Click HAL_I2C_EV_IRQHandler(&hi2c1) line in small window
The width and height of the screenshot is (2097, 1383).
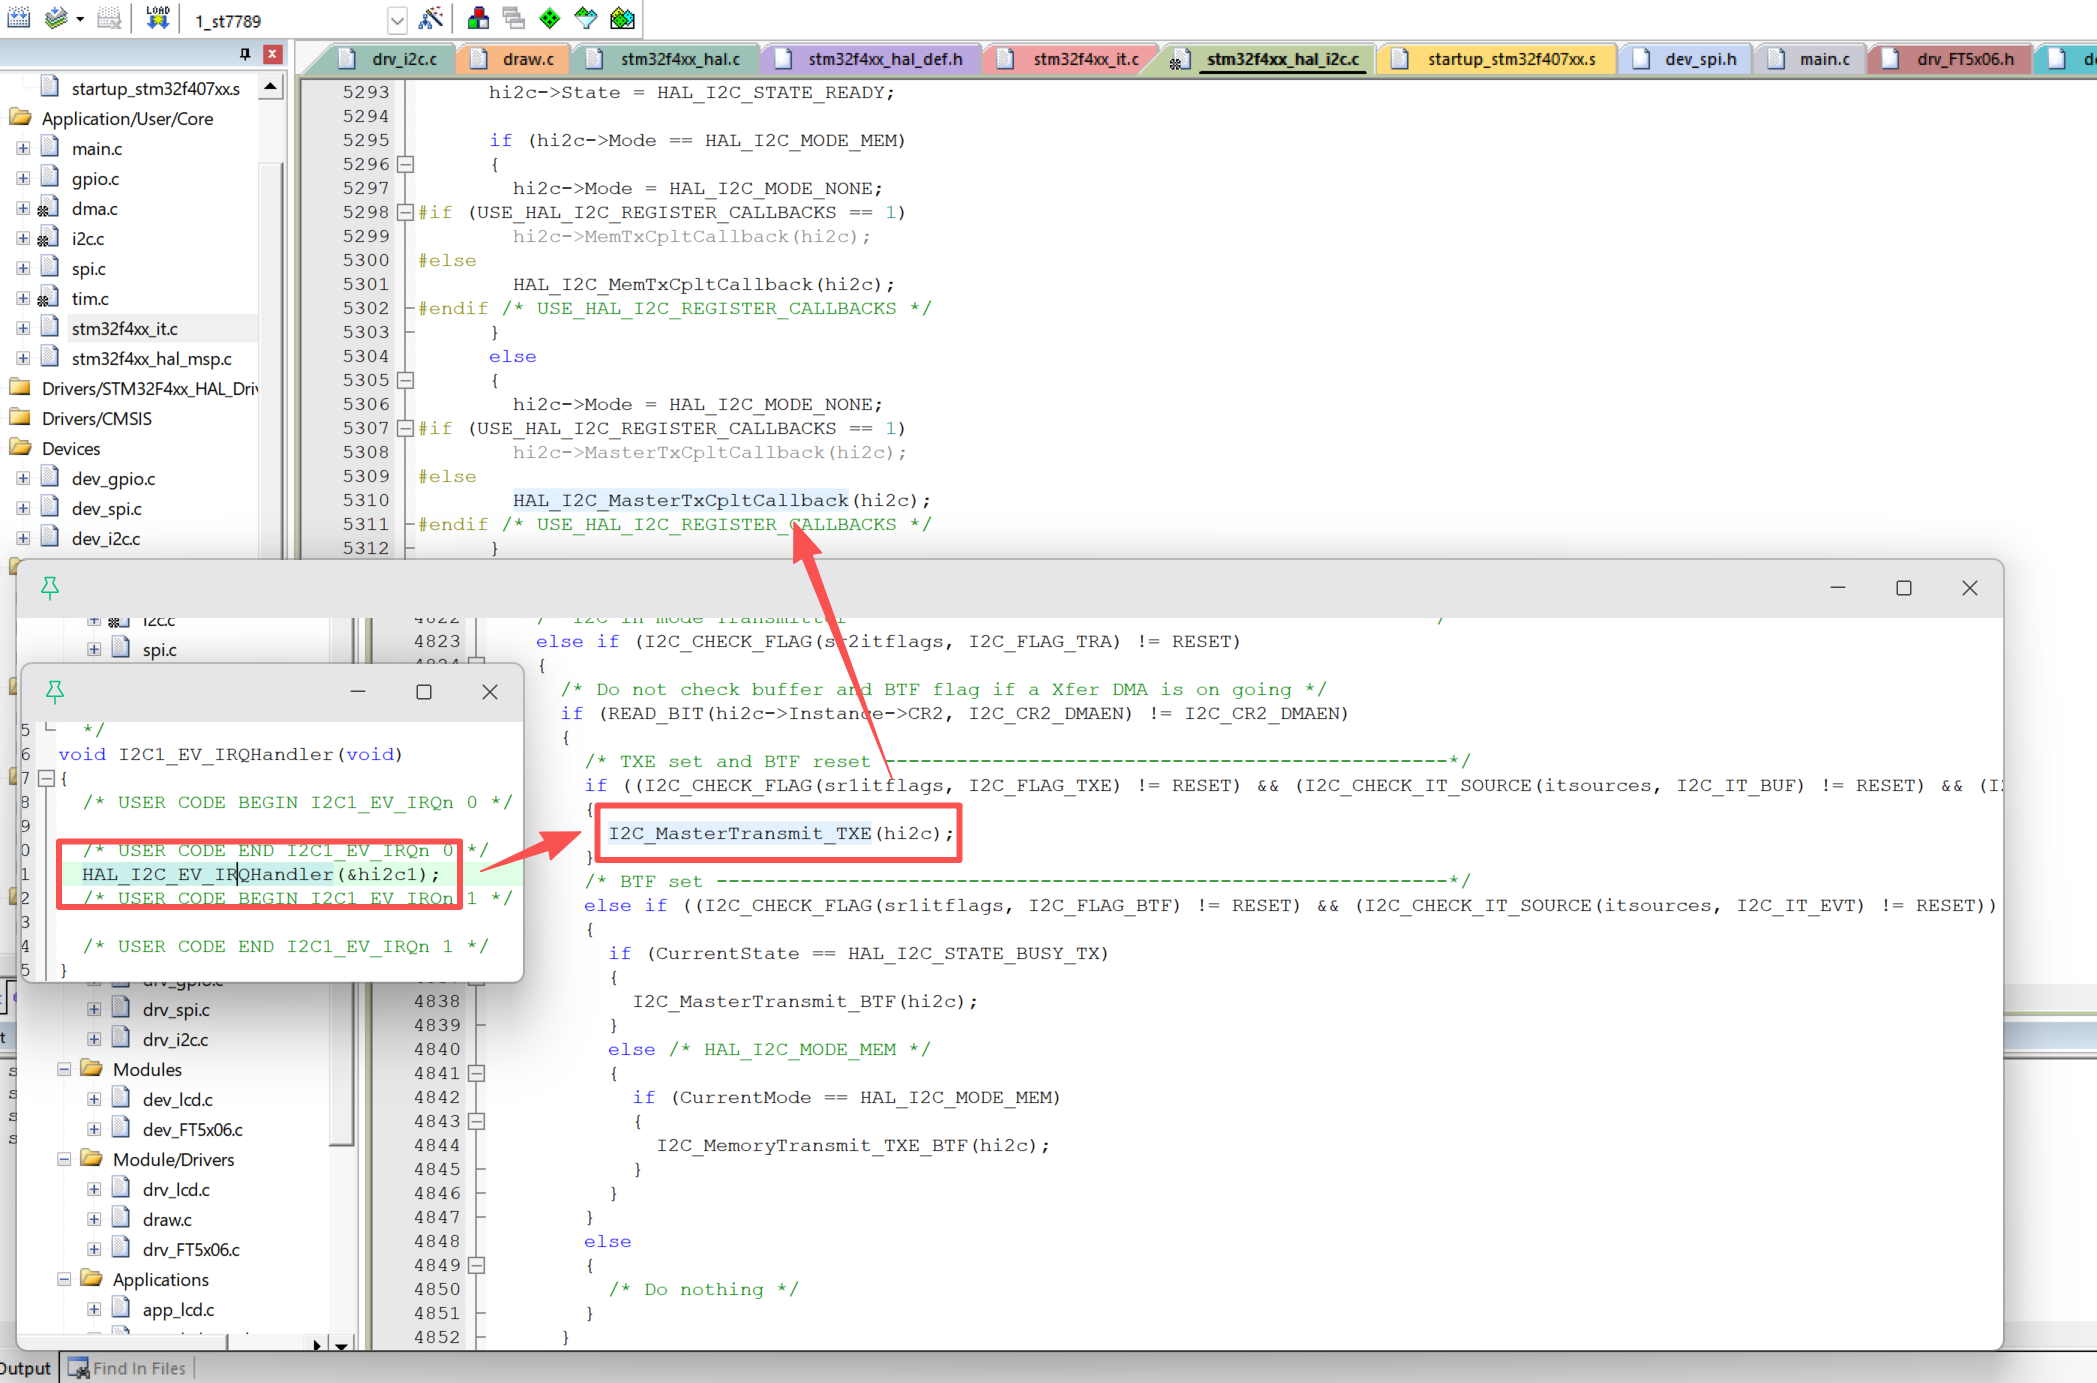260,874
